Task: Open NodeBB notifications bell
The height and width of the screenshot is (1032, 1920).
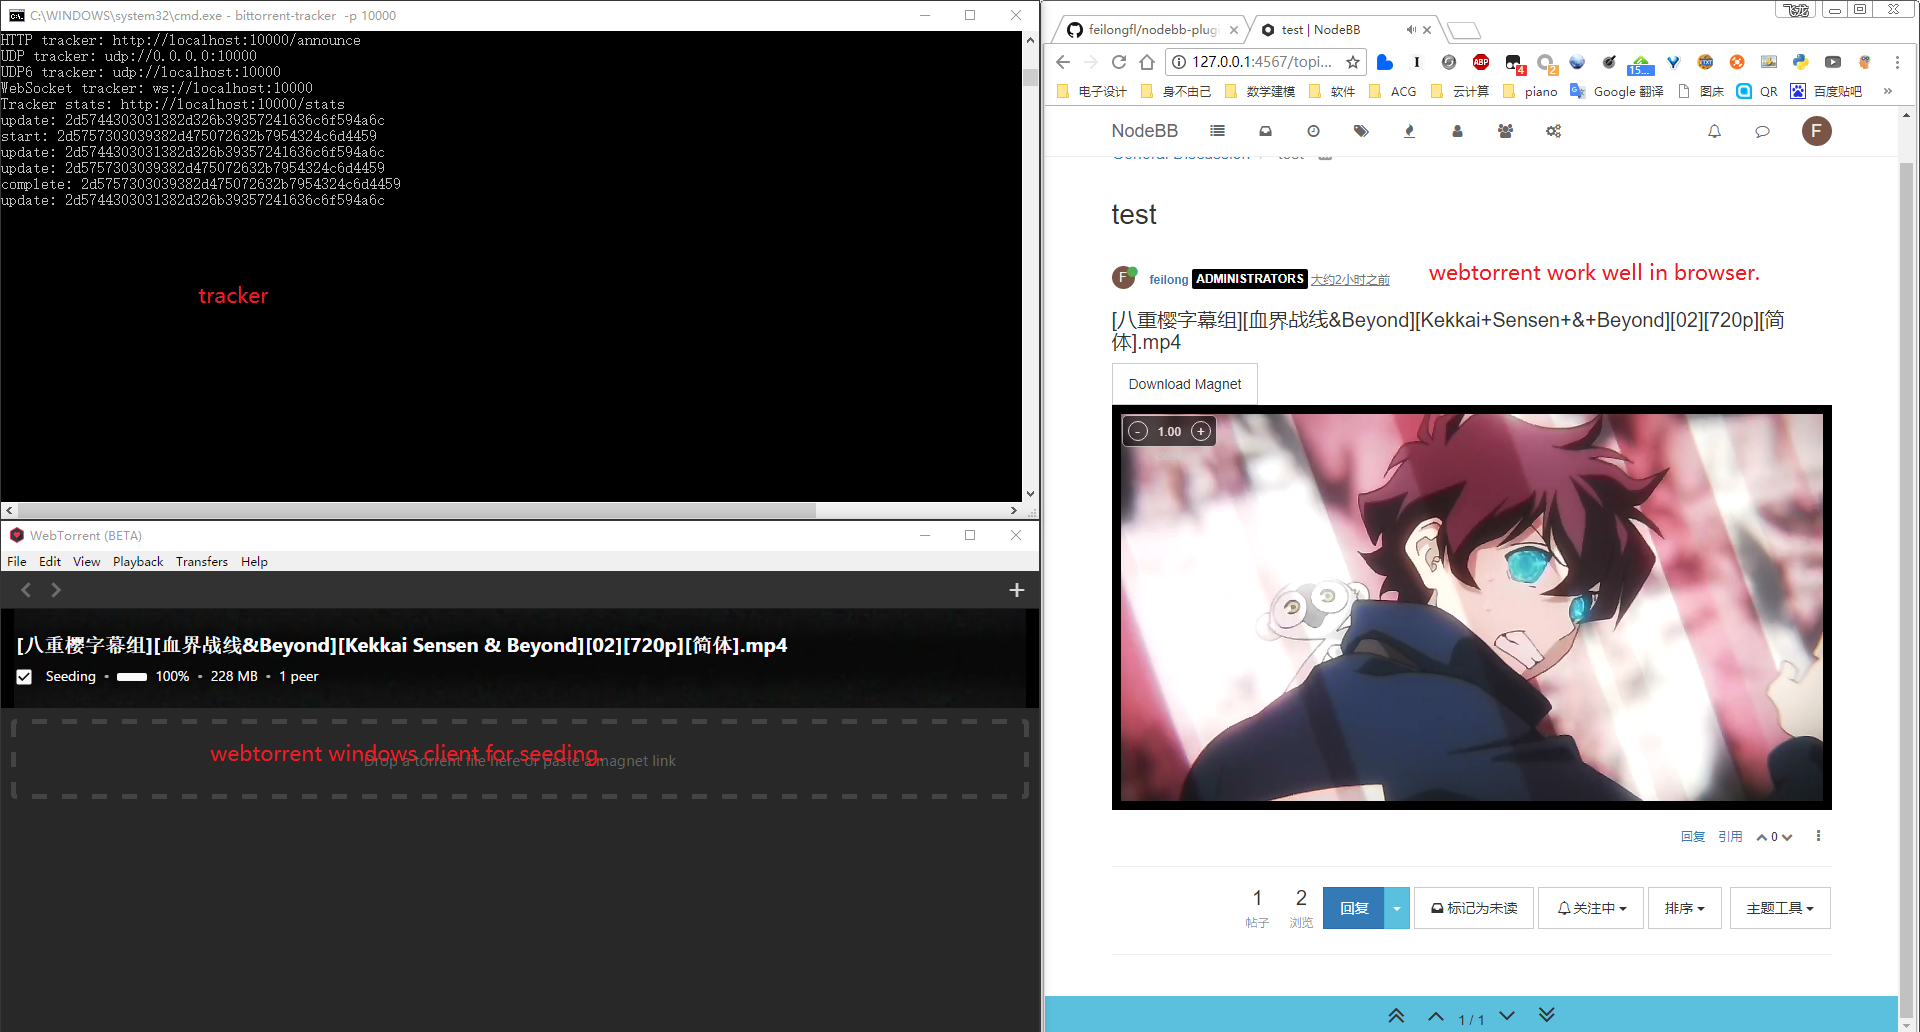Action: pyautogui.click(x=1714, y=131)
